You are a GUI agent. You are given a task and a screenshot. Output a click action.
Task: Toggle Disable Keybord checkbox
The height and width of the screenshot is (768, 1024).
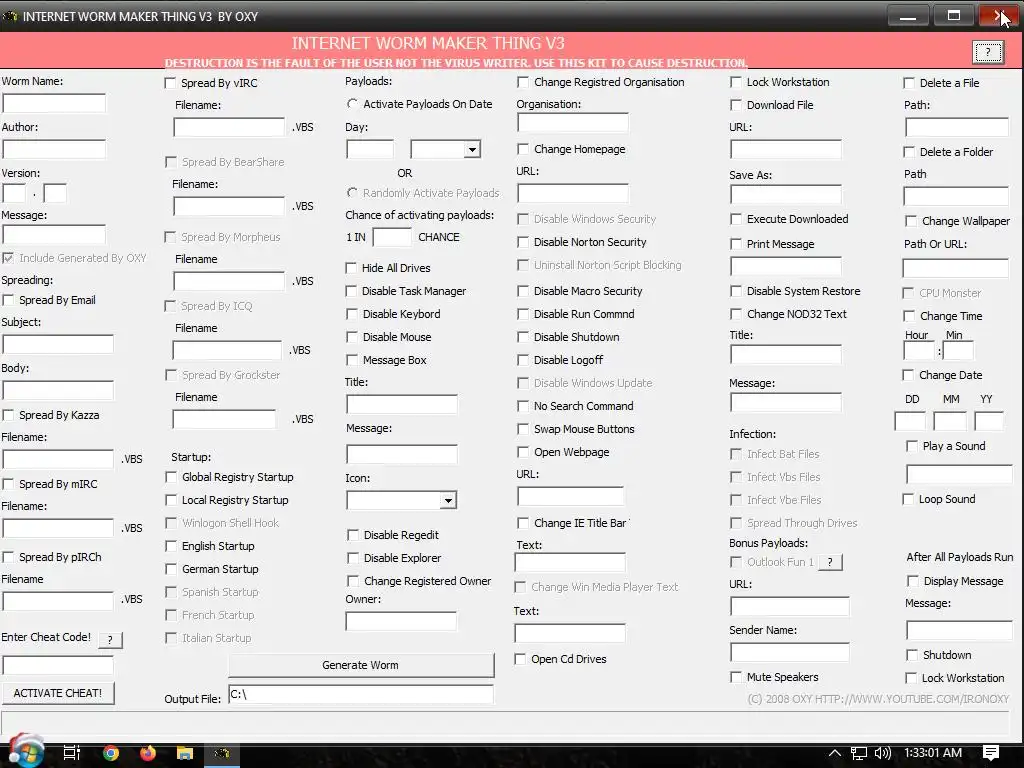tap(352, 314)
